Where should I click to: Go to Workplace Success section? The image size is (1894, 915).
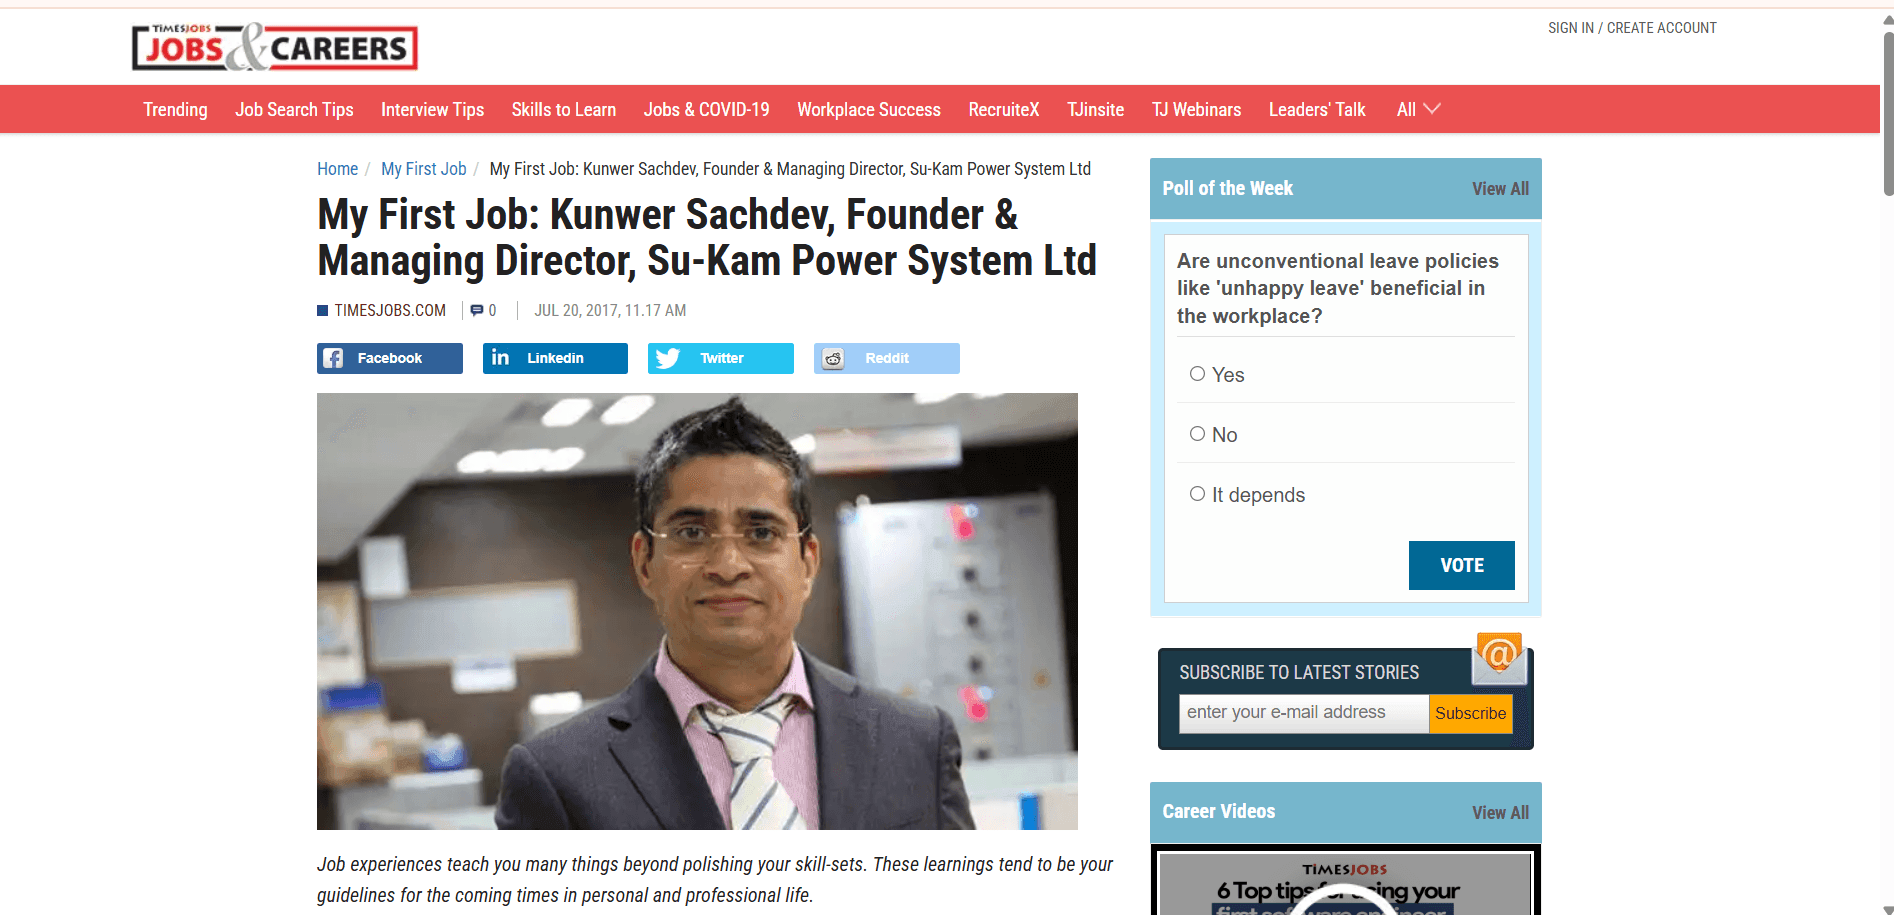[869, 109]
